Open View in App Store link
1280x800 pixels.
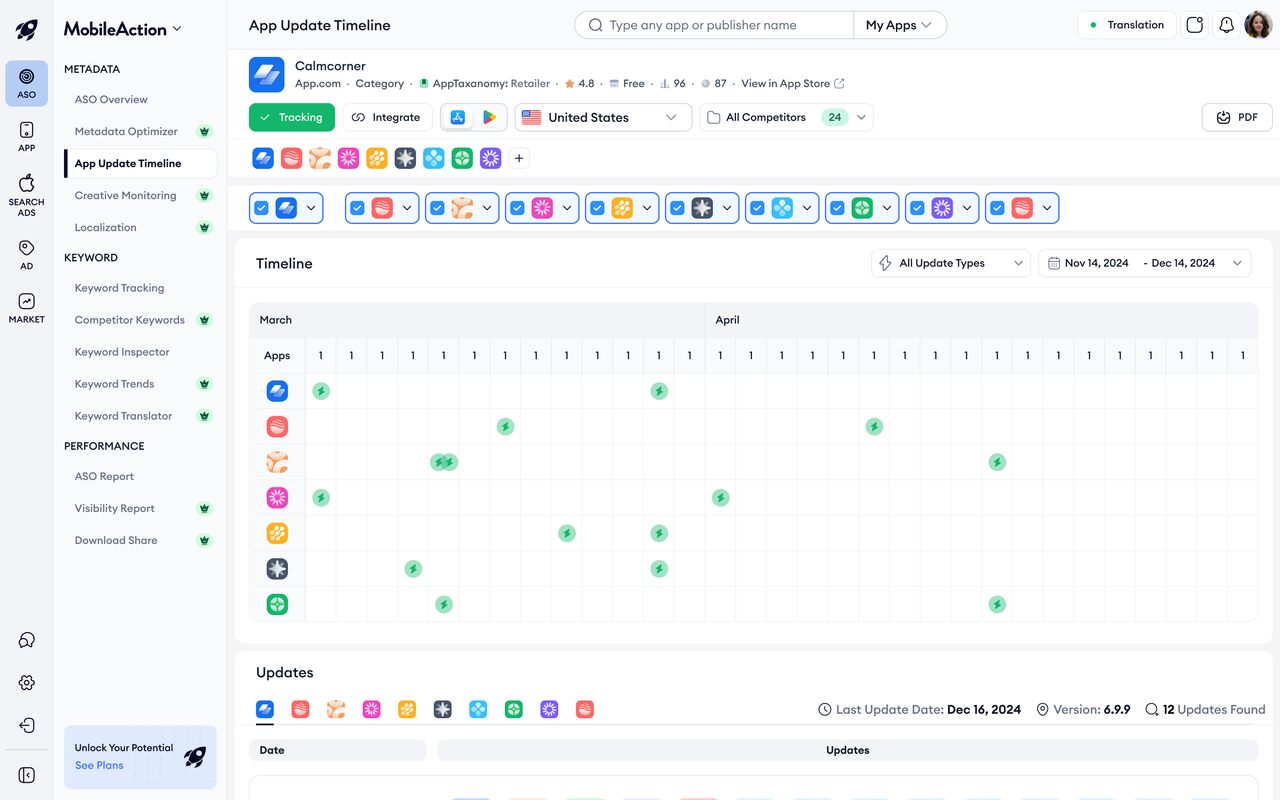pos(793,84)
